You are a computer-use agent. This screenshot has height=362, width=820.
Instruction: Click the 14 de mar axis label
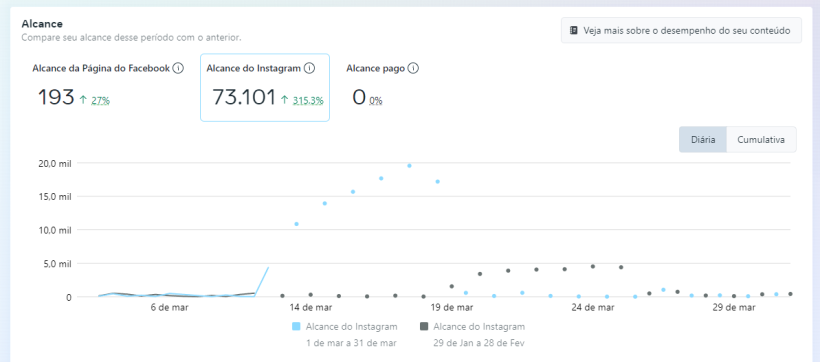(x=311, y=308)
